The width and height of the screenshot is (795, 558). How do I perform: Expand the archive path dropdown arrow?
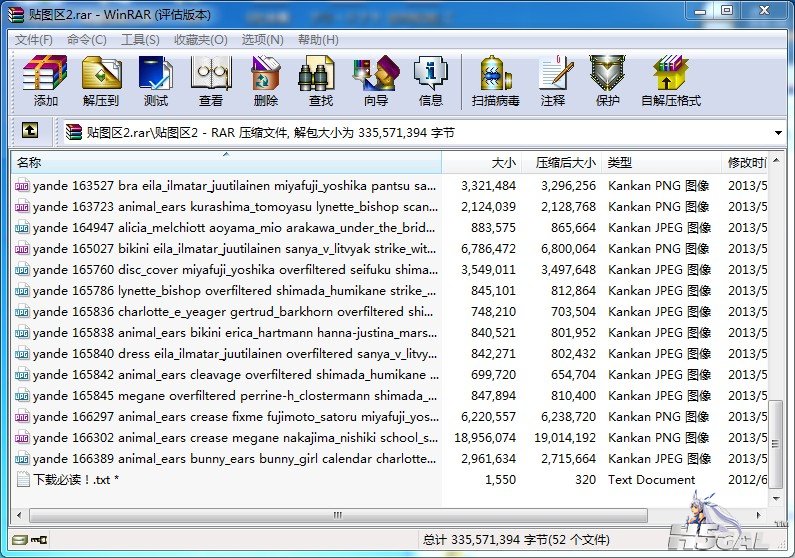coord(778,133)
